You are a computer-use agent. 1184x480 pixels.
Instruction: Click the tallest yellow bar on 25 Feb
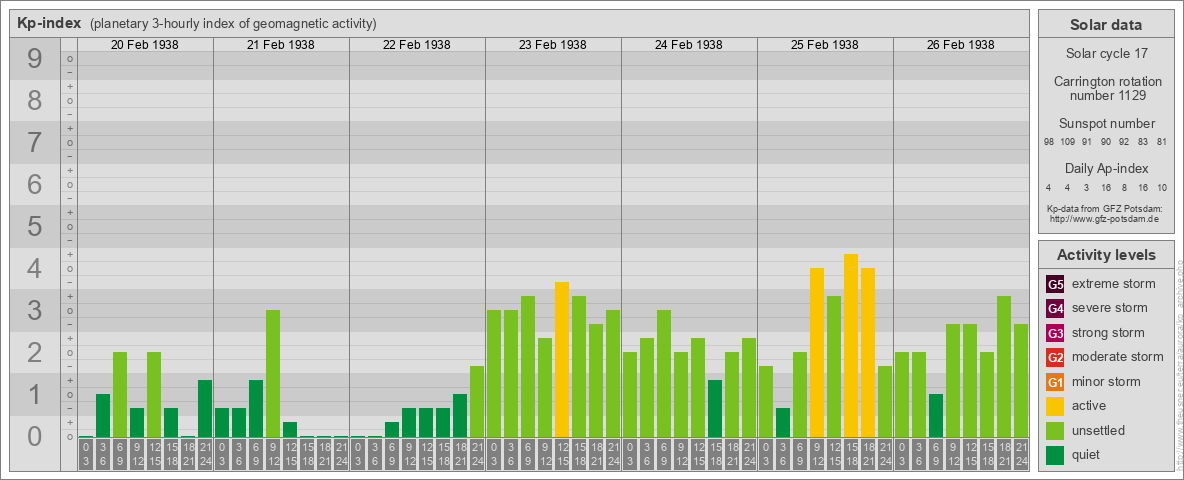(x=851, y=345)
